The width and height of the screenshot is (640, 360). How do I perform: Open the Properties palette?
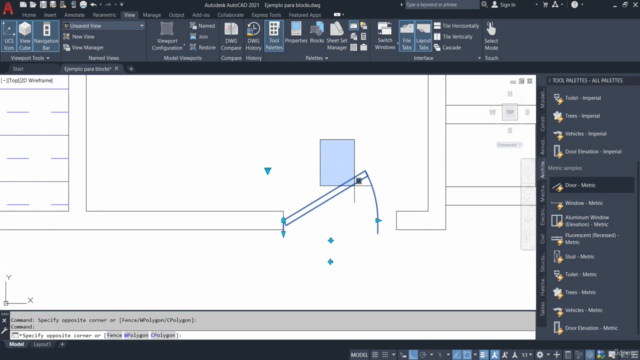pyautogui.click(x=296, y=33)
